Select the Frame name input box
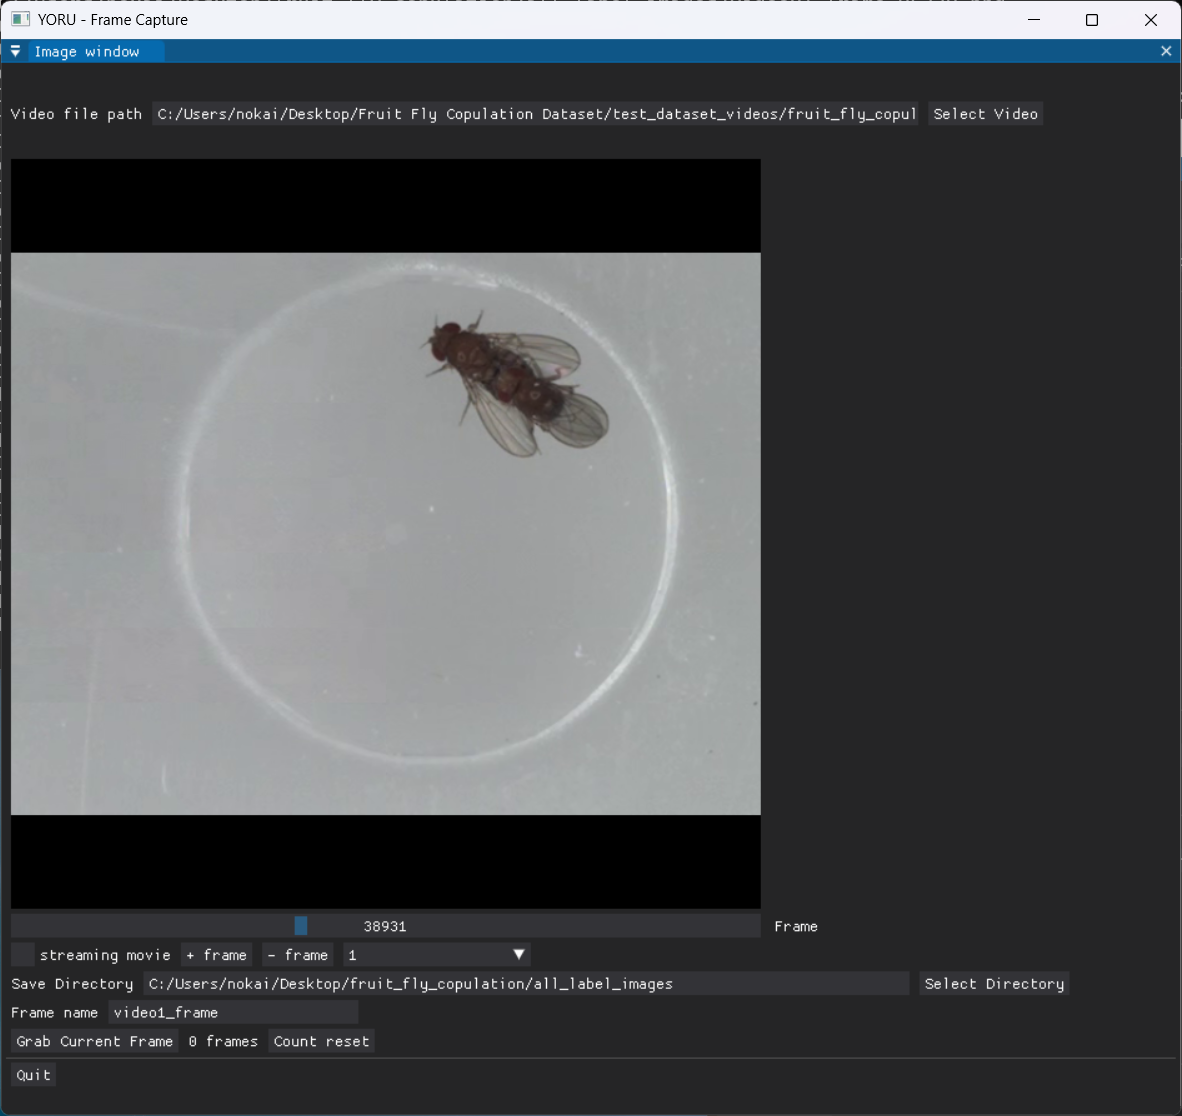 tap(232, 1012)
